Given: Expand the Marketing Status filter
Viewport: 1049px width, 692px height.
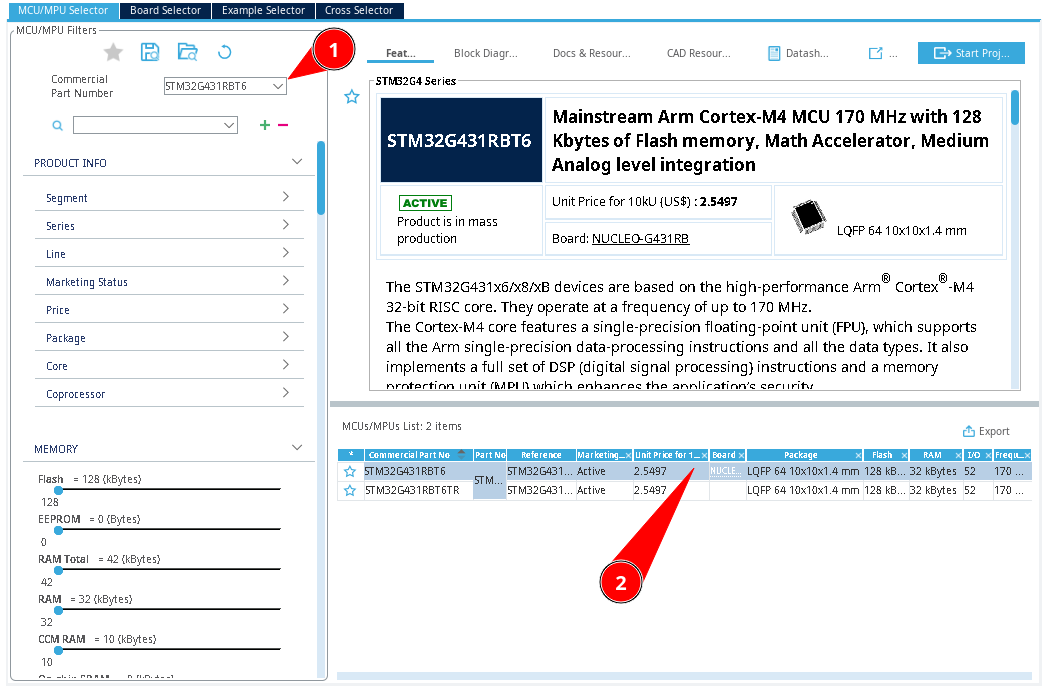Looking at the screenshot, I should pos(286,281).
